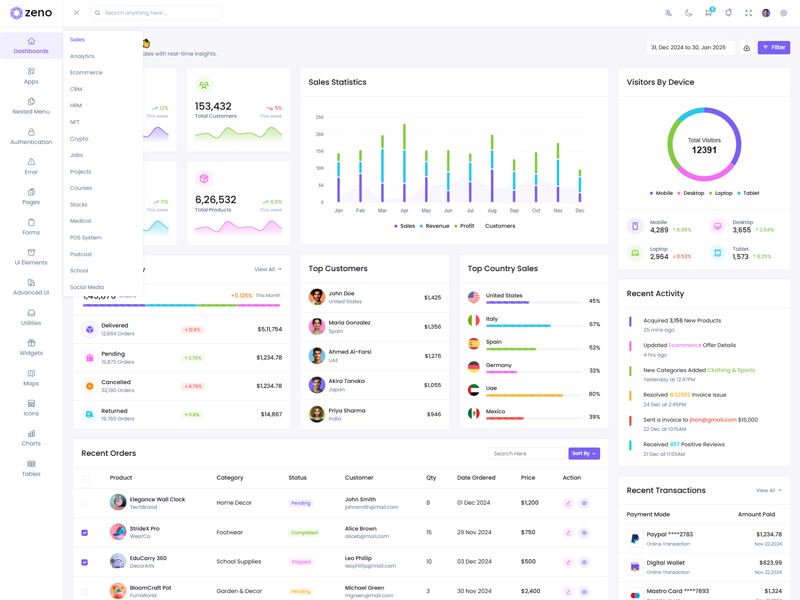Tick the select-all checkbox in the orders header
800x600 pixels.
tap(85, 478)
